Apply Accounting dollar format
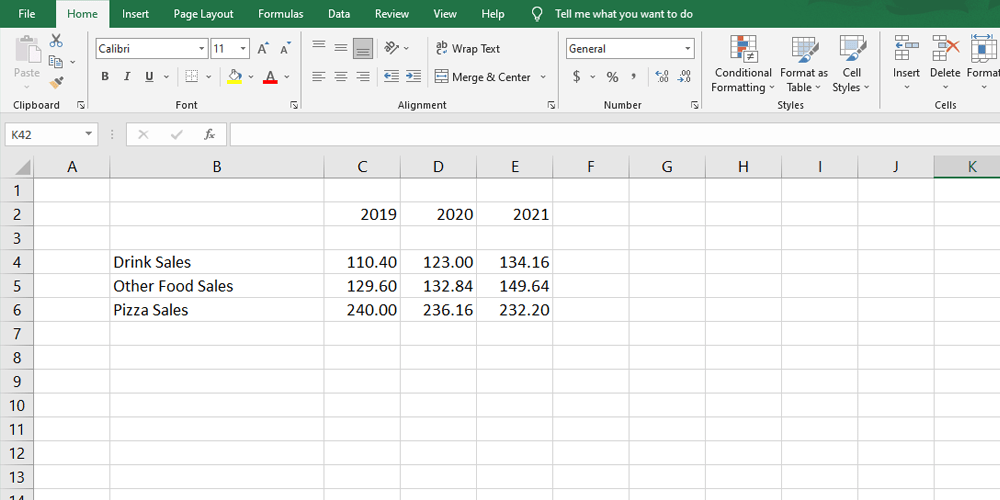1000x500 pixels. click(577, 77)
